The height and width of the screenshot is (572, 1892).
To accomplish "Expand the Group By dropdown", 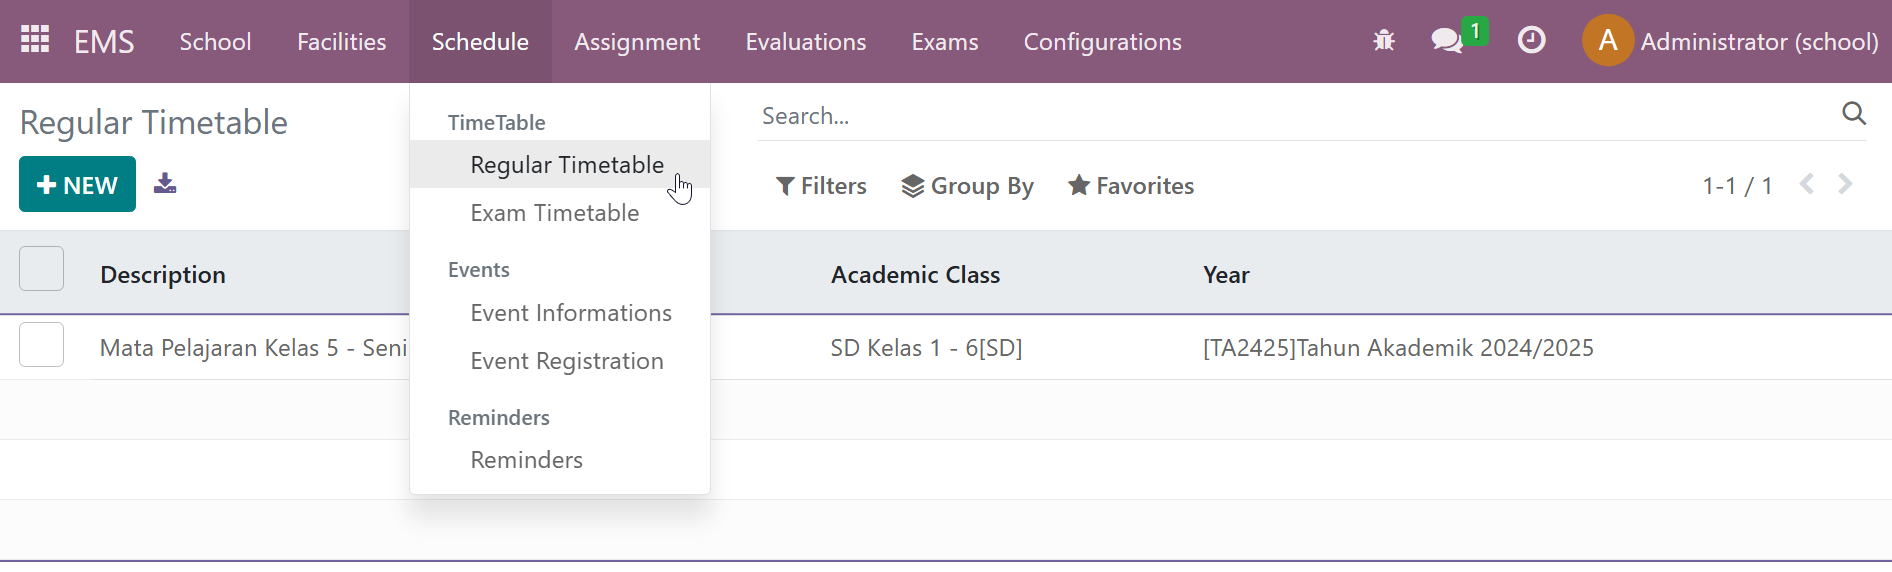I will [967, 186].
